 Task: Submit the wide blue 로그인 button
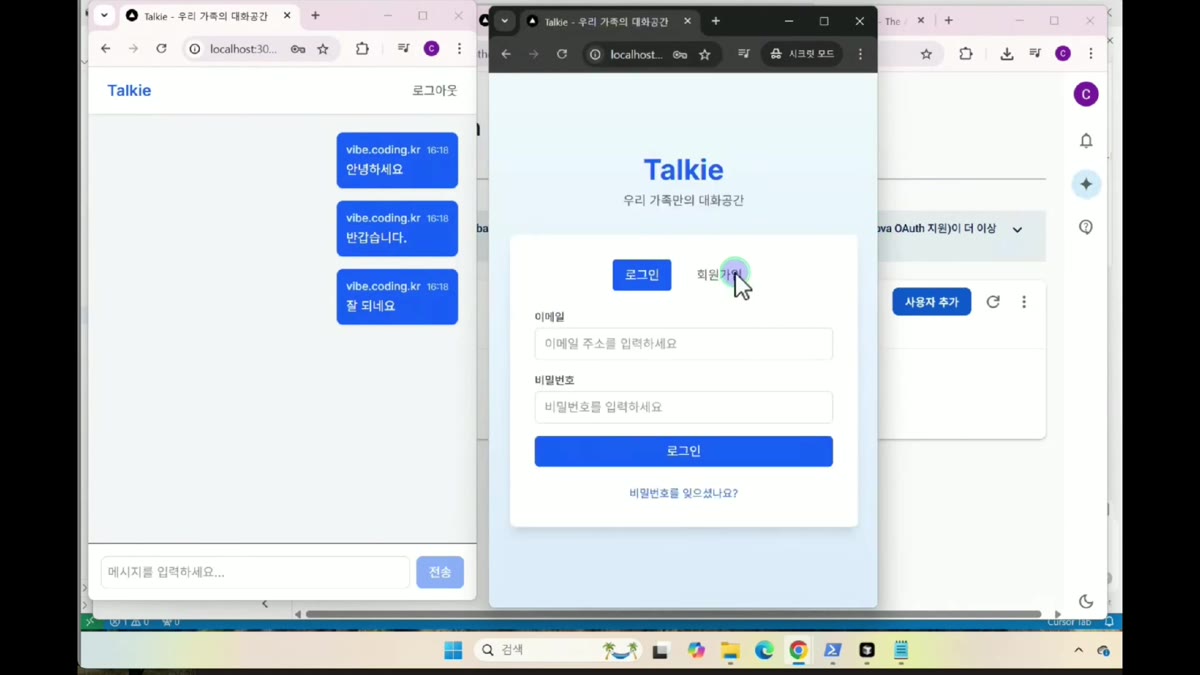pos(684,451)
